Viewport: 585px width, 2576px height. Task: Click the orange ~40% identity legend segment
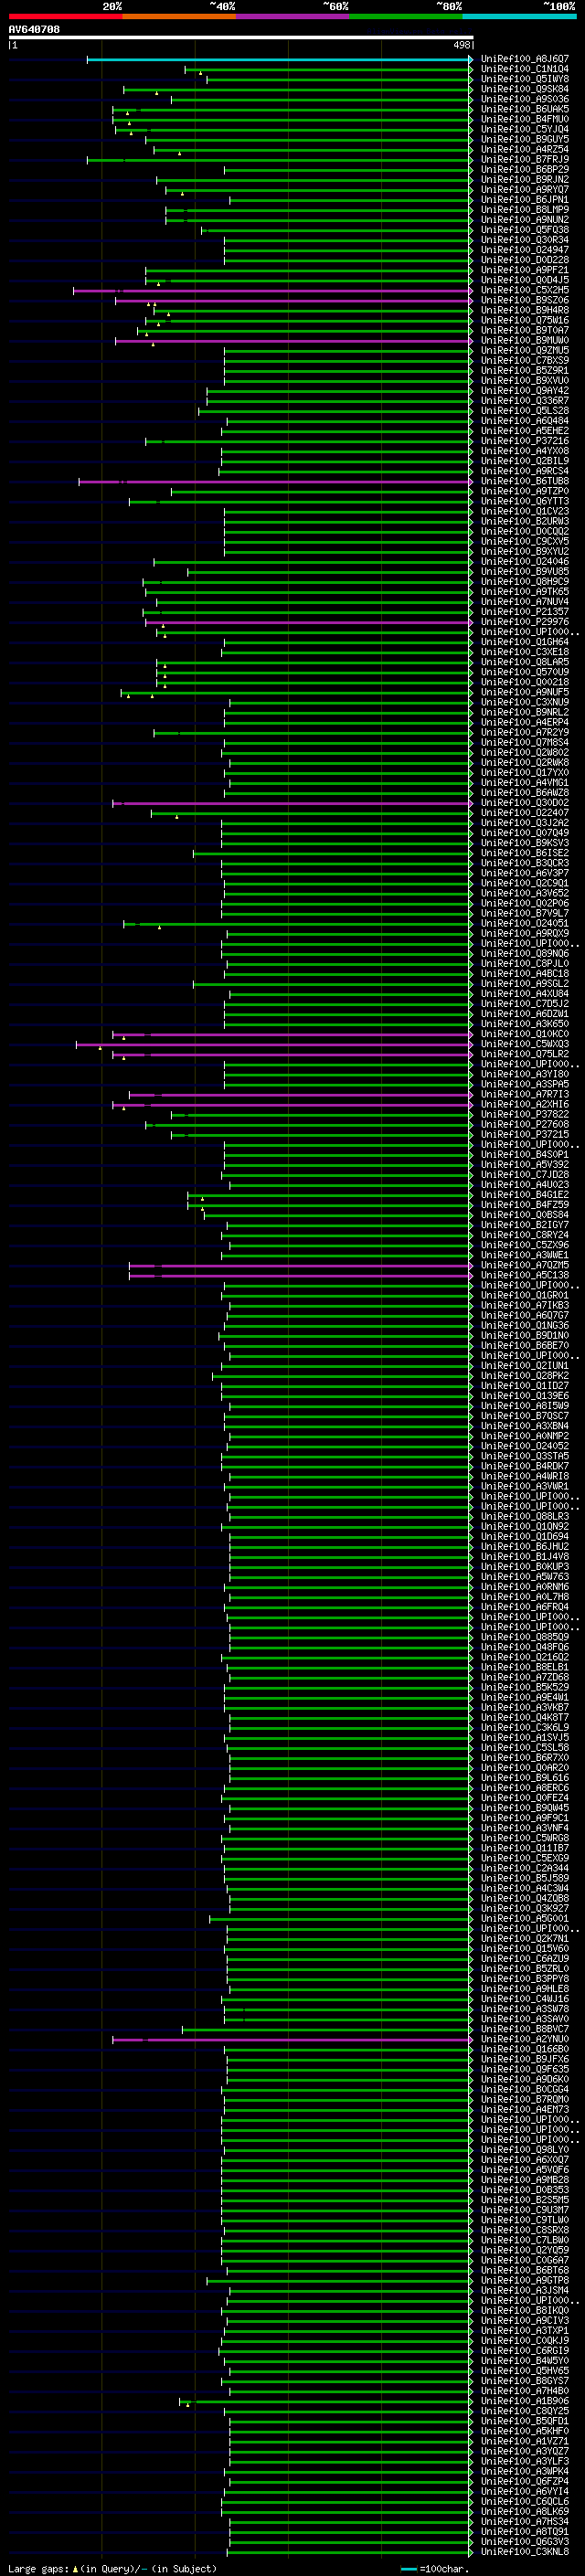pos(179,16)
